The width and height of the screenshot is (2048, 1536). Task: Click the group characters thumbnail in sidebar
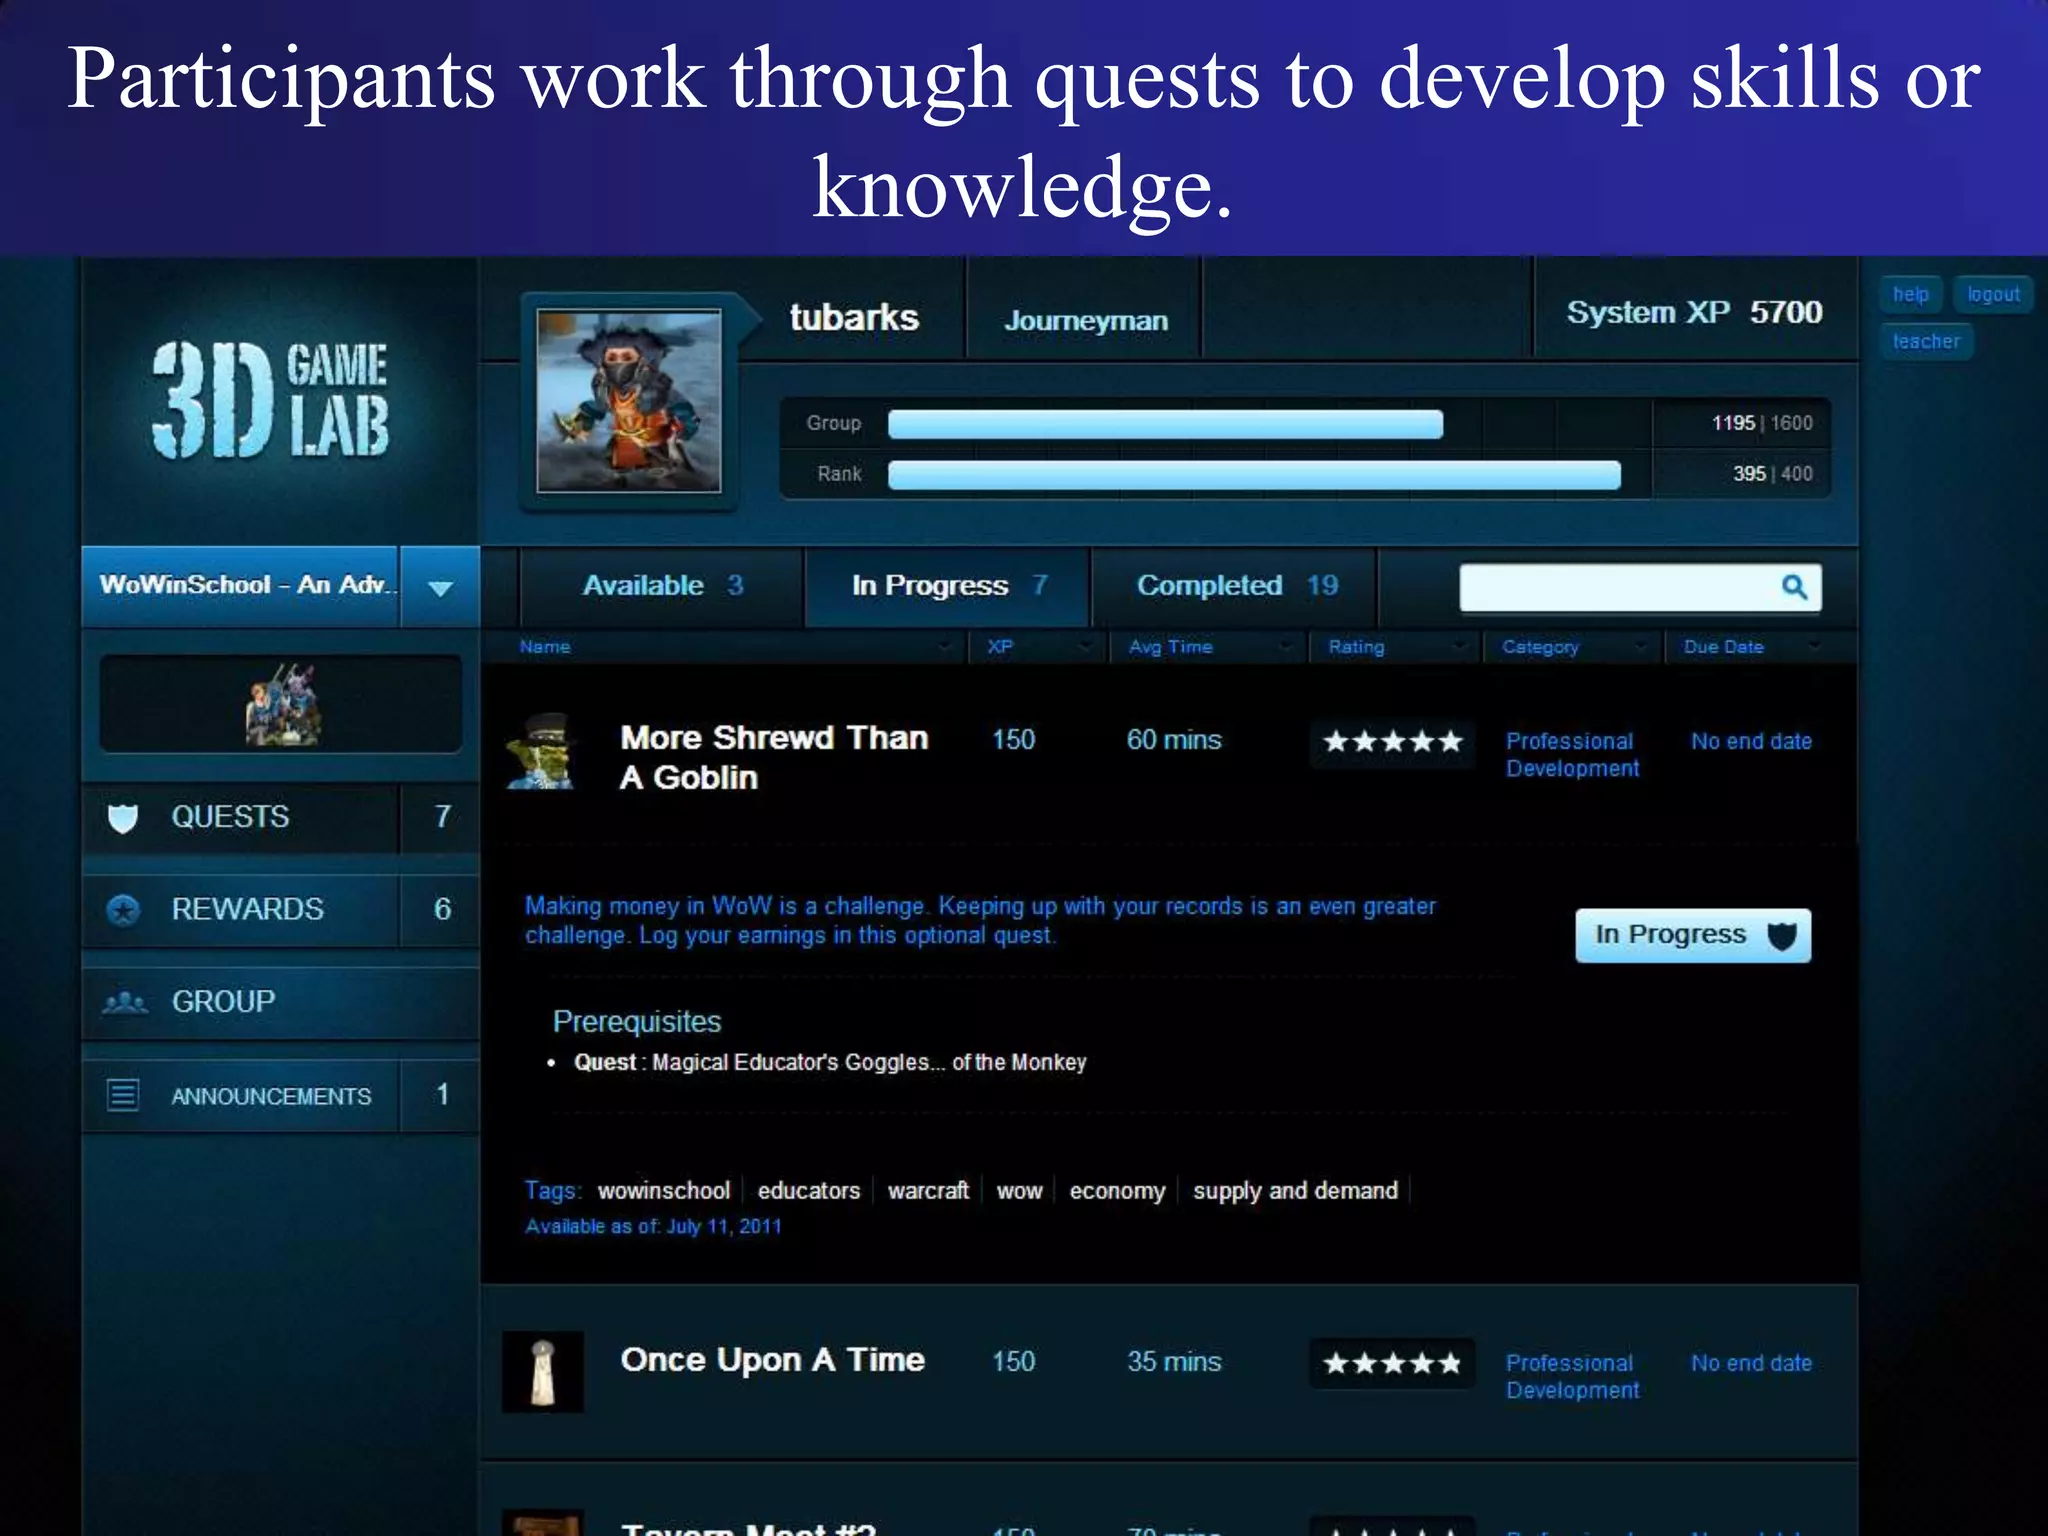click(281, 704)
